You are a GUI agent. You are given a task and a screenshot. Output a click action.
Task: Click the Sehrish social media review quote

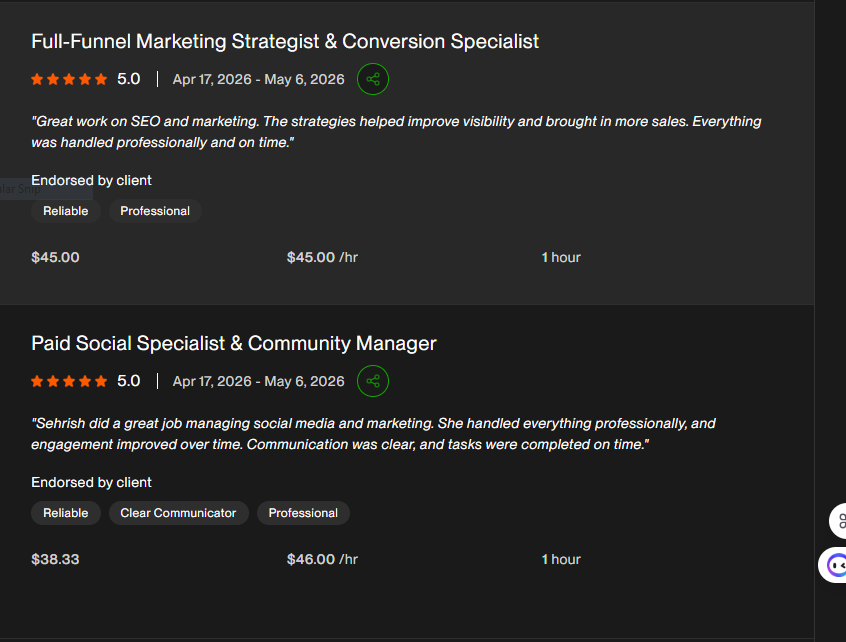point(373,434)
